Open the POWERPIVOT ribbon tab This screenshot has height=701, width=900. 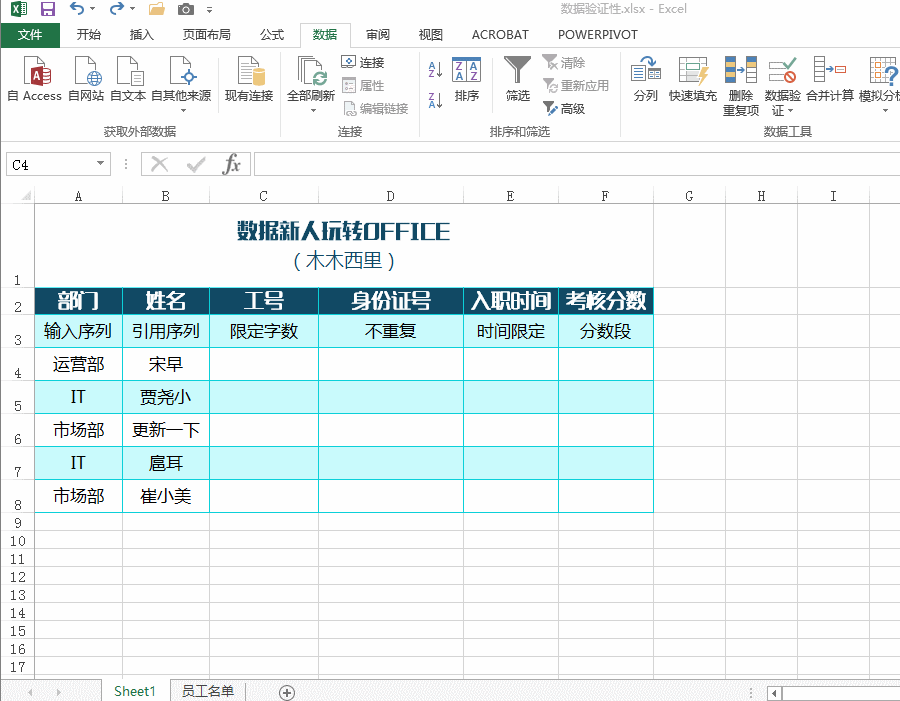(x=598, y=35)
